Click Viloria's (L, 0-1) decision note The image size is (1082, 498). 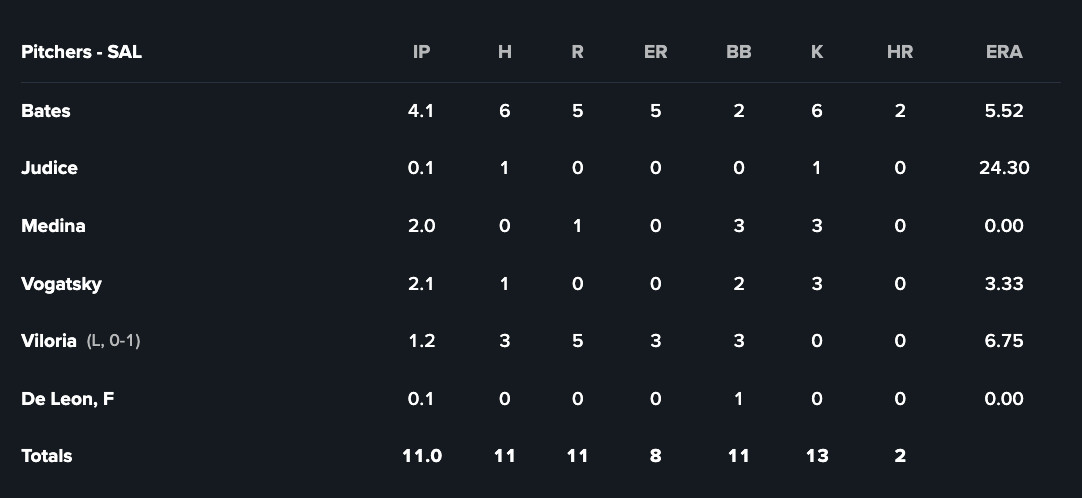pyautogui.click(x=113, y=341)
